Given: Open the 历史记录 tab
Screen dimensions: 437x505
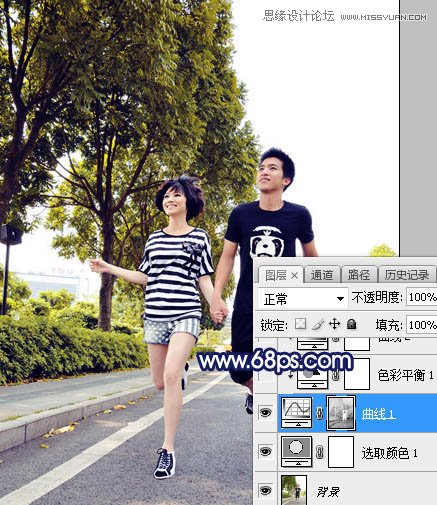Looking at the screenshot, I should (x=407, y=275).
